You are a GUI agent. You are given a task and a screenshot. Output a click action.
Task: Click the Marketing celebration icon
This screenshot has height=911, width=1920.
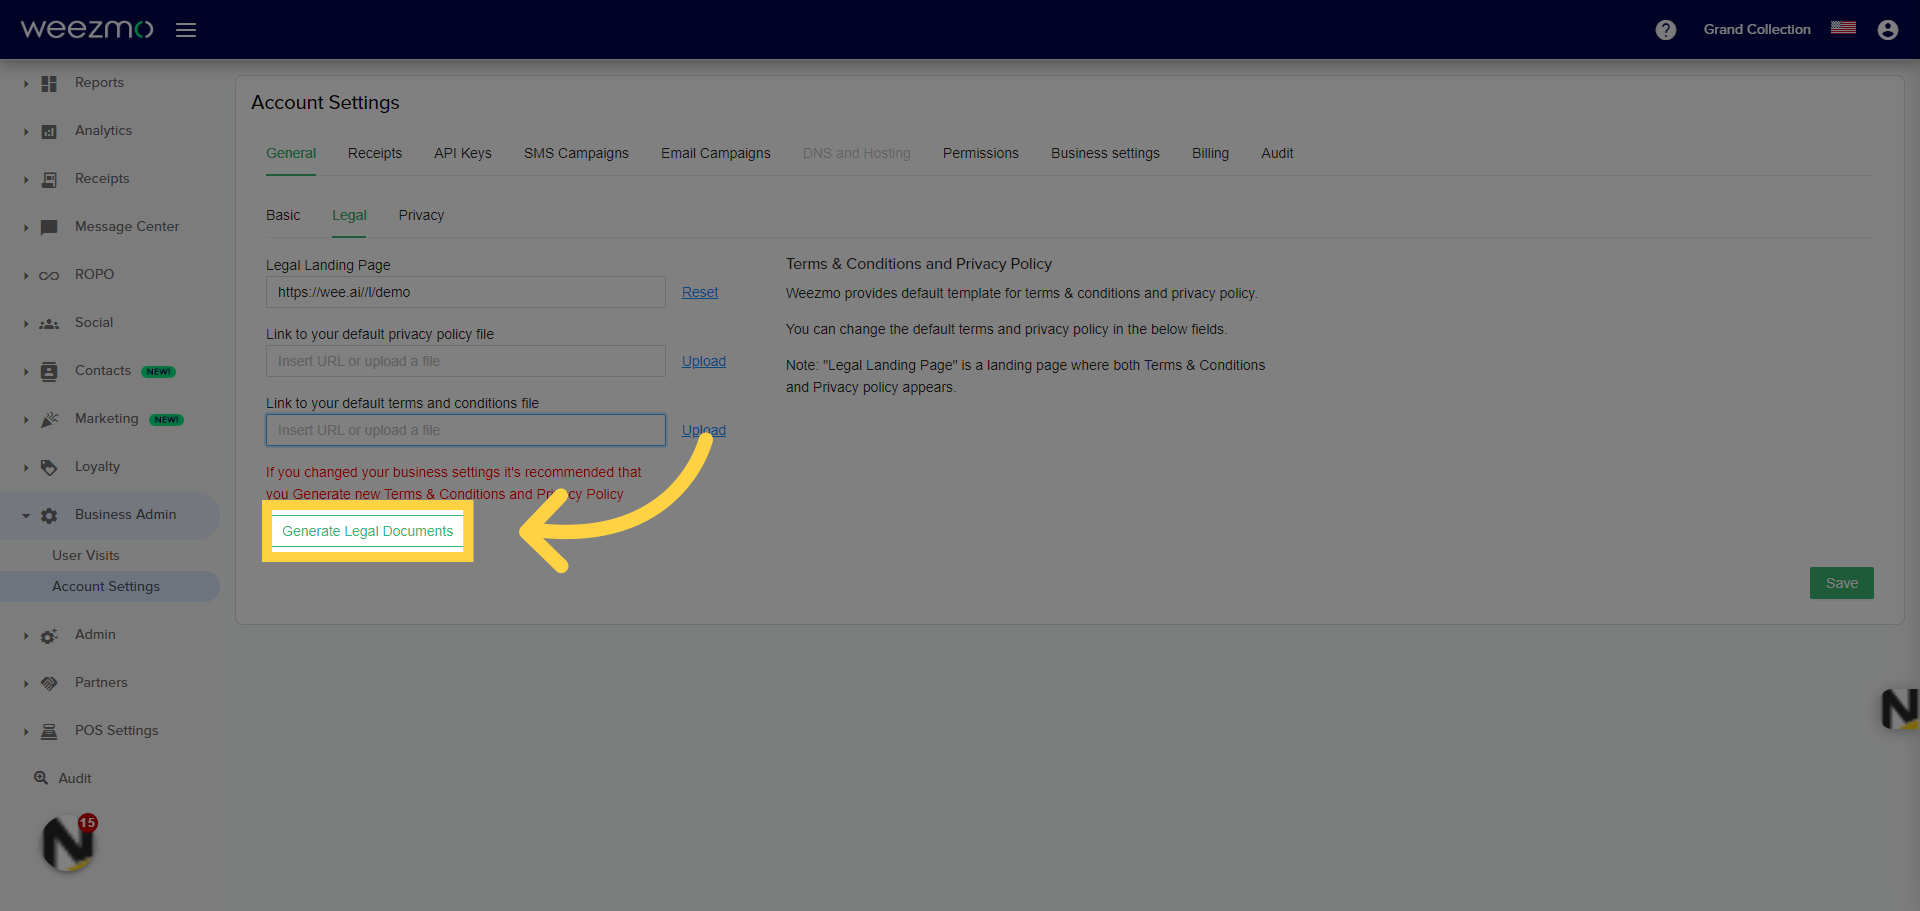click(49, 420)
